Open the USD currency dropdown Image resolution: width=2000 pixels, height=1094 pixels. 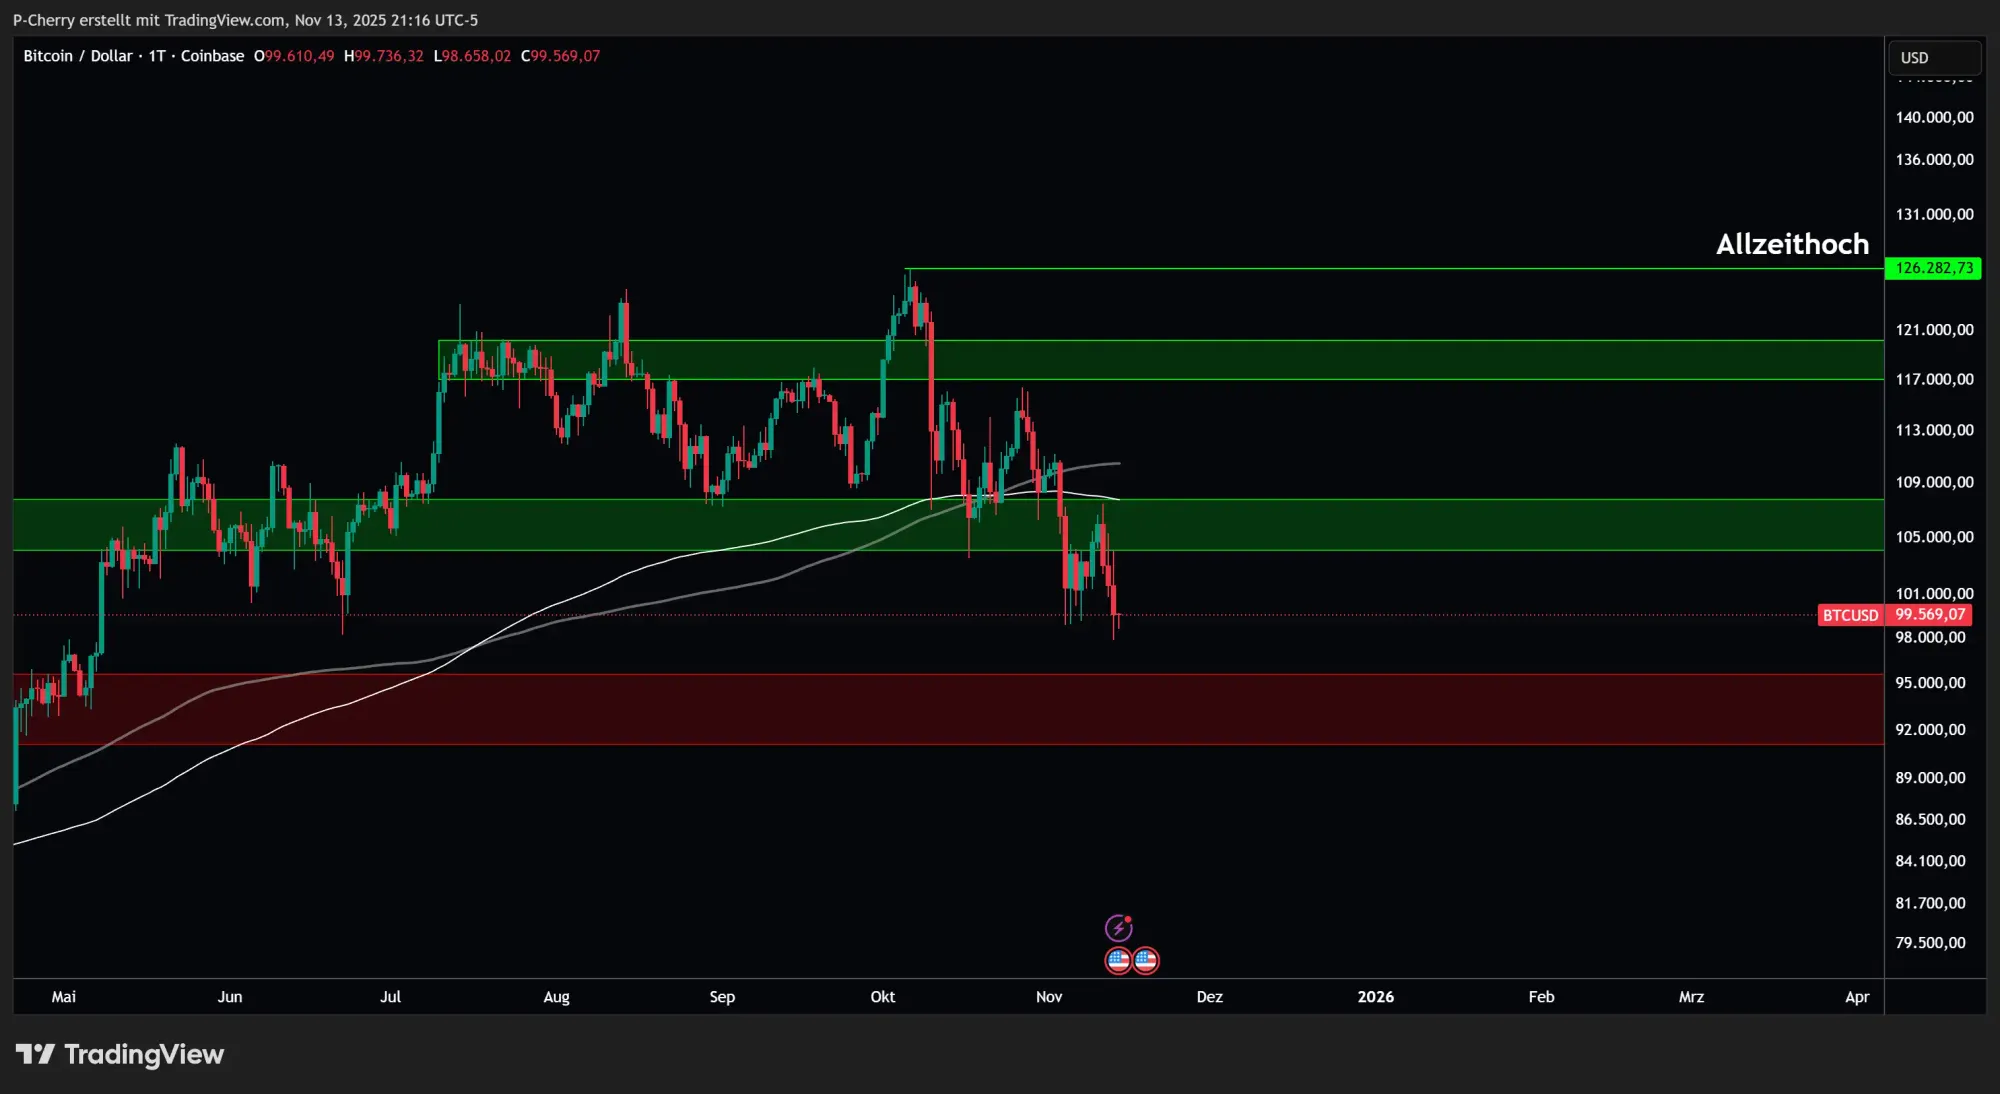tap(1934, 57)
